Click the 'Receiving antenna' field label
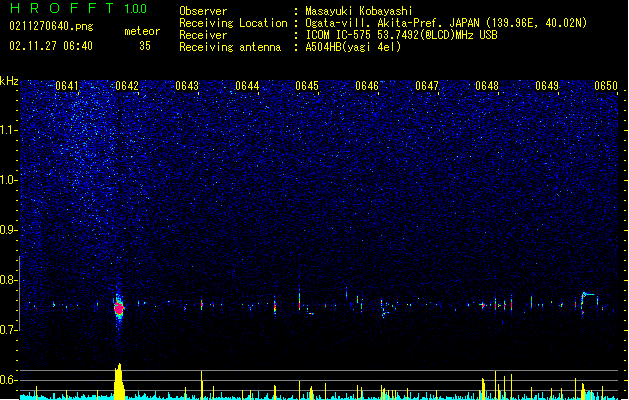629x400 pixels. [x=230, y=47]
